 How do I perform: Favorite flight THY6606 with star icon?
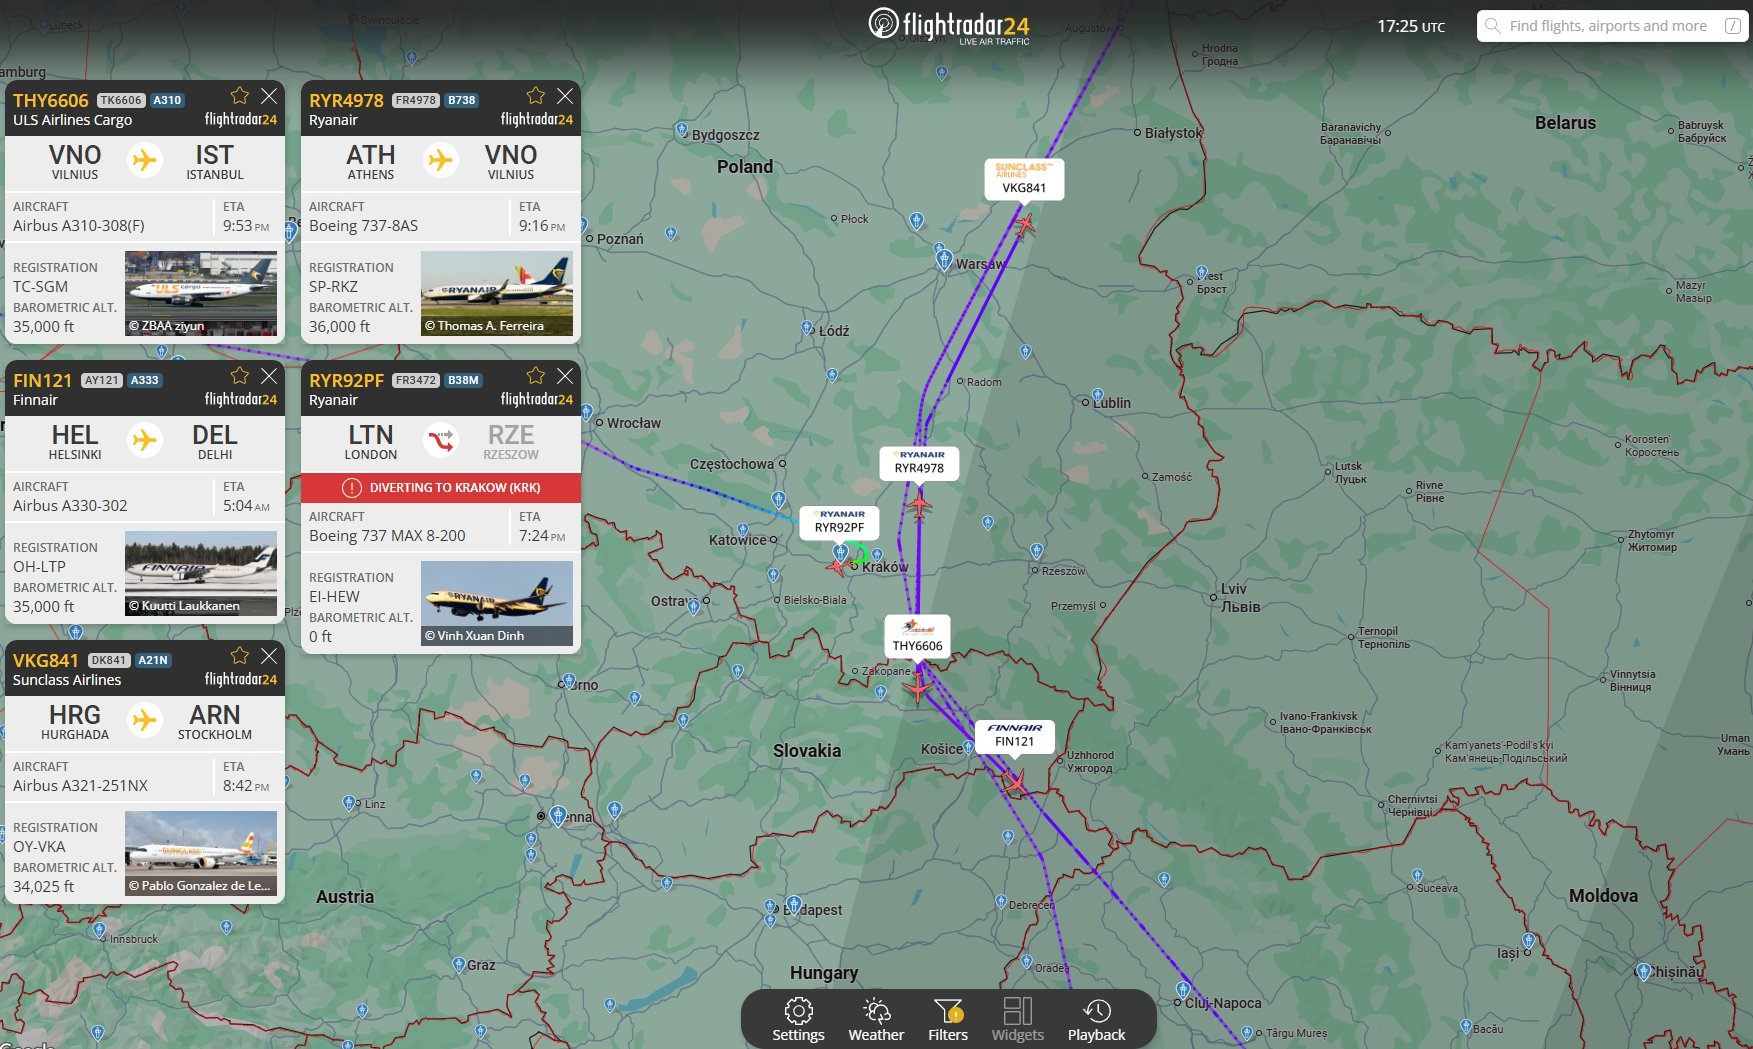pos(240,96)
